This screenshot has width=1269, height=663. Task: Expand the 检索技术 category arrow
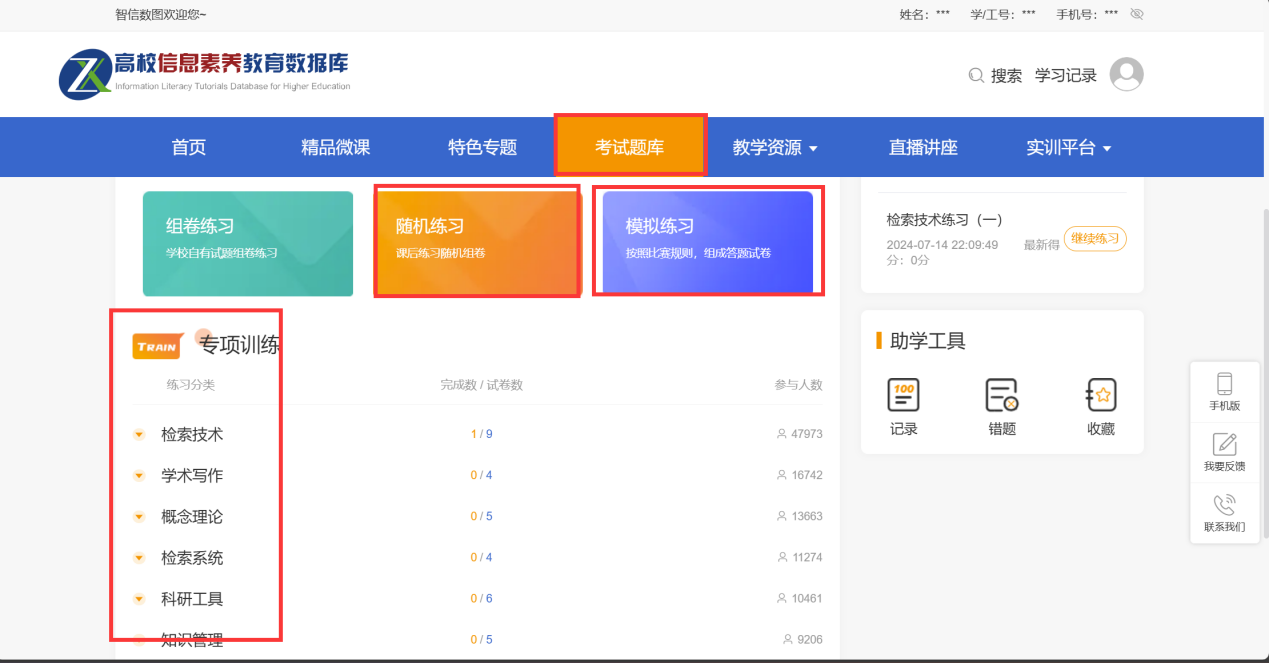(139, 435)
